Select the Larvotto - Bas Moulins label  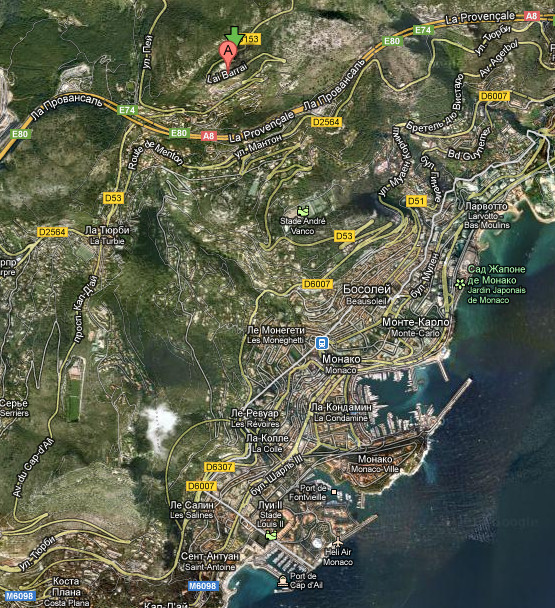487,215
